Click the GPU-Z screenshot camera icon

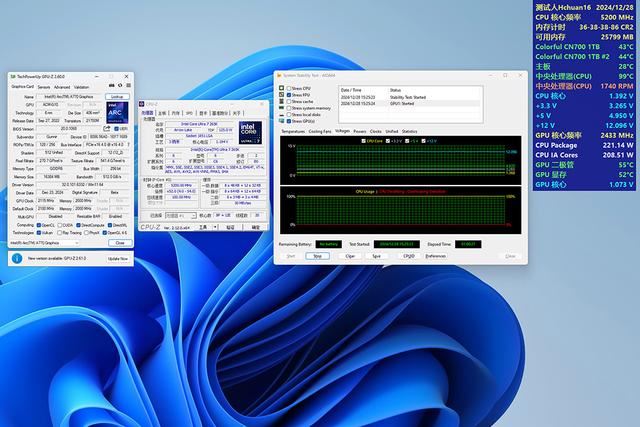point(111,86)
